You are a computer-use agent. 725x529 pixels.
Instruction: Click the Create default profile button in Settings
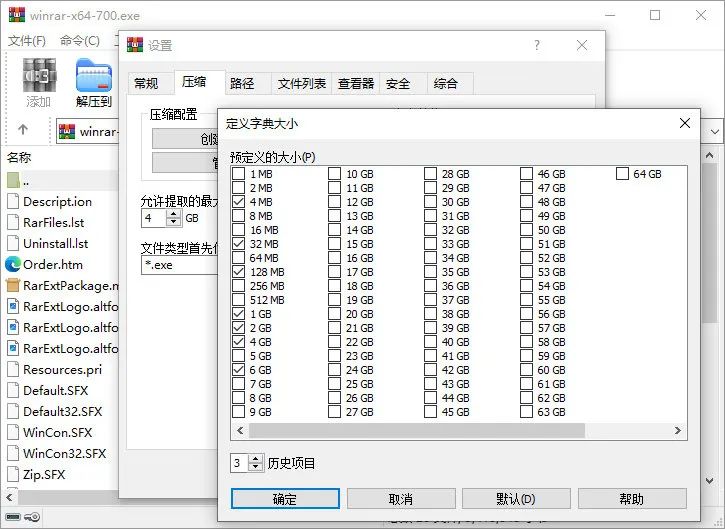click(185, 139)
